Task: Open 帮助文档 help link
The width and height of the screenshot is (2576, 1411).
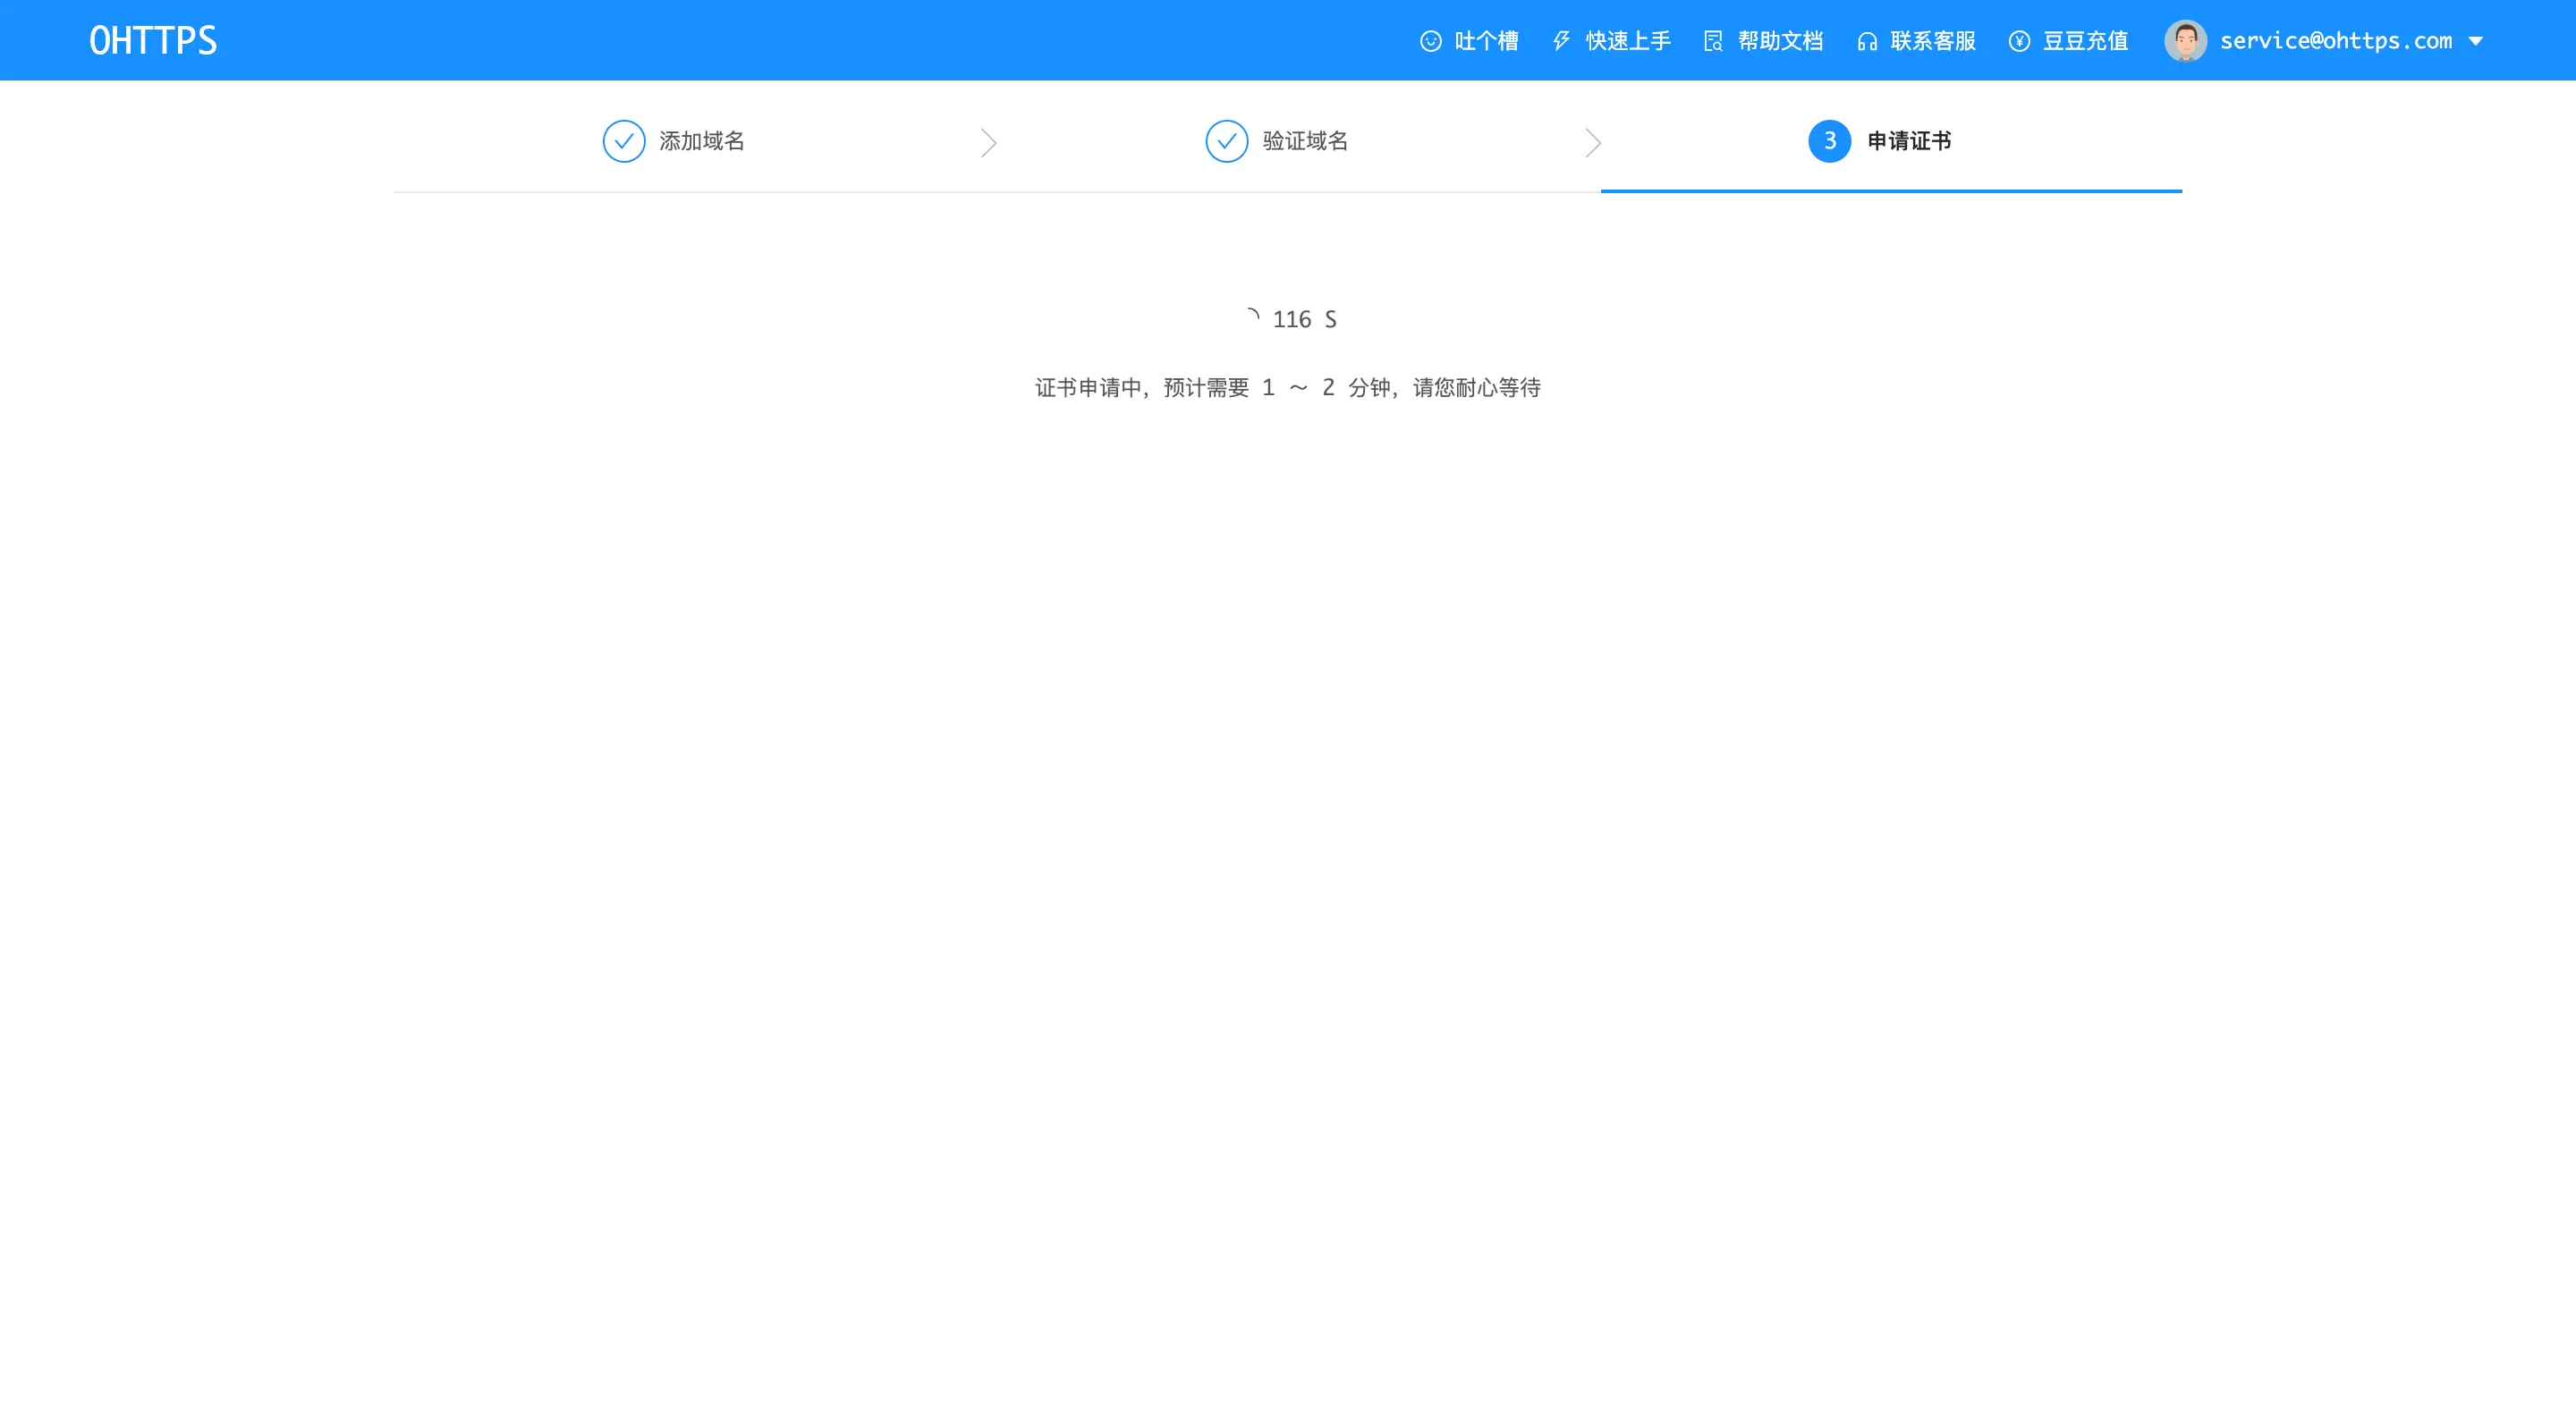Action: click(1780, 41)
